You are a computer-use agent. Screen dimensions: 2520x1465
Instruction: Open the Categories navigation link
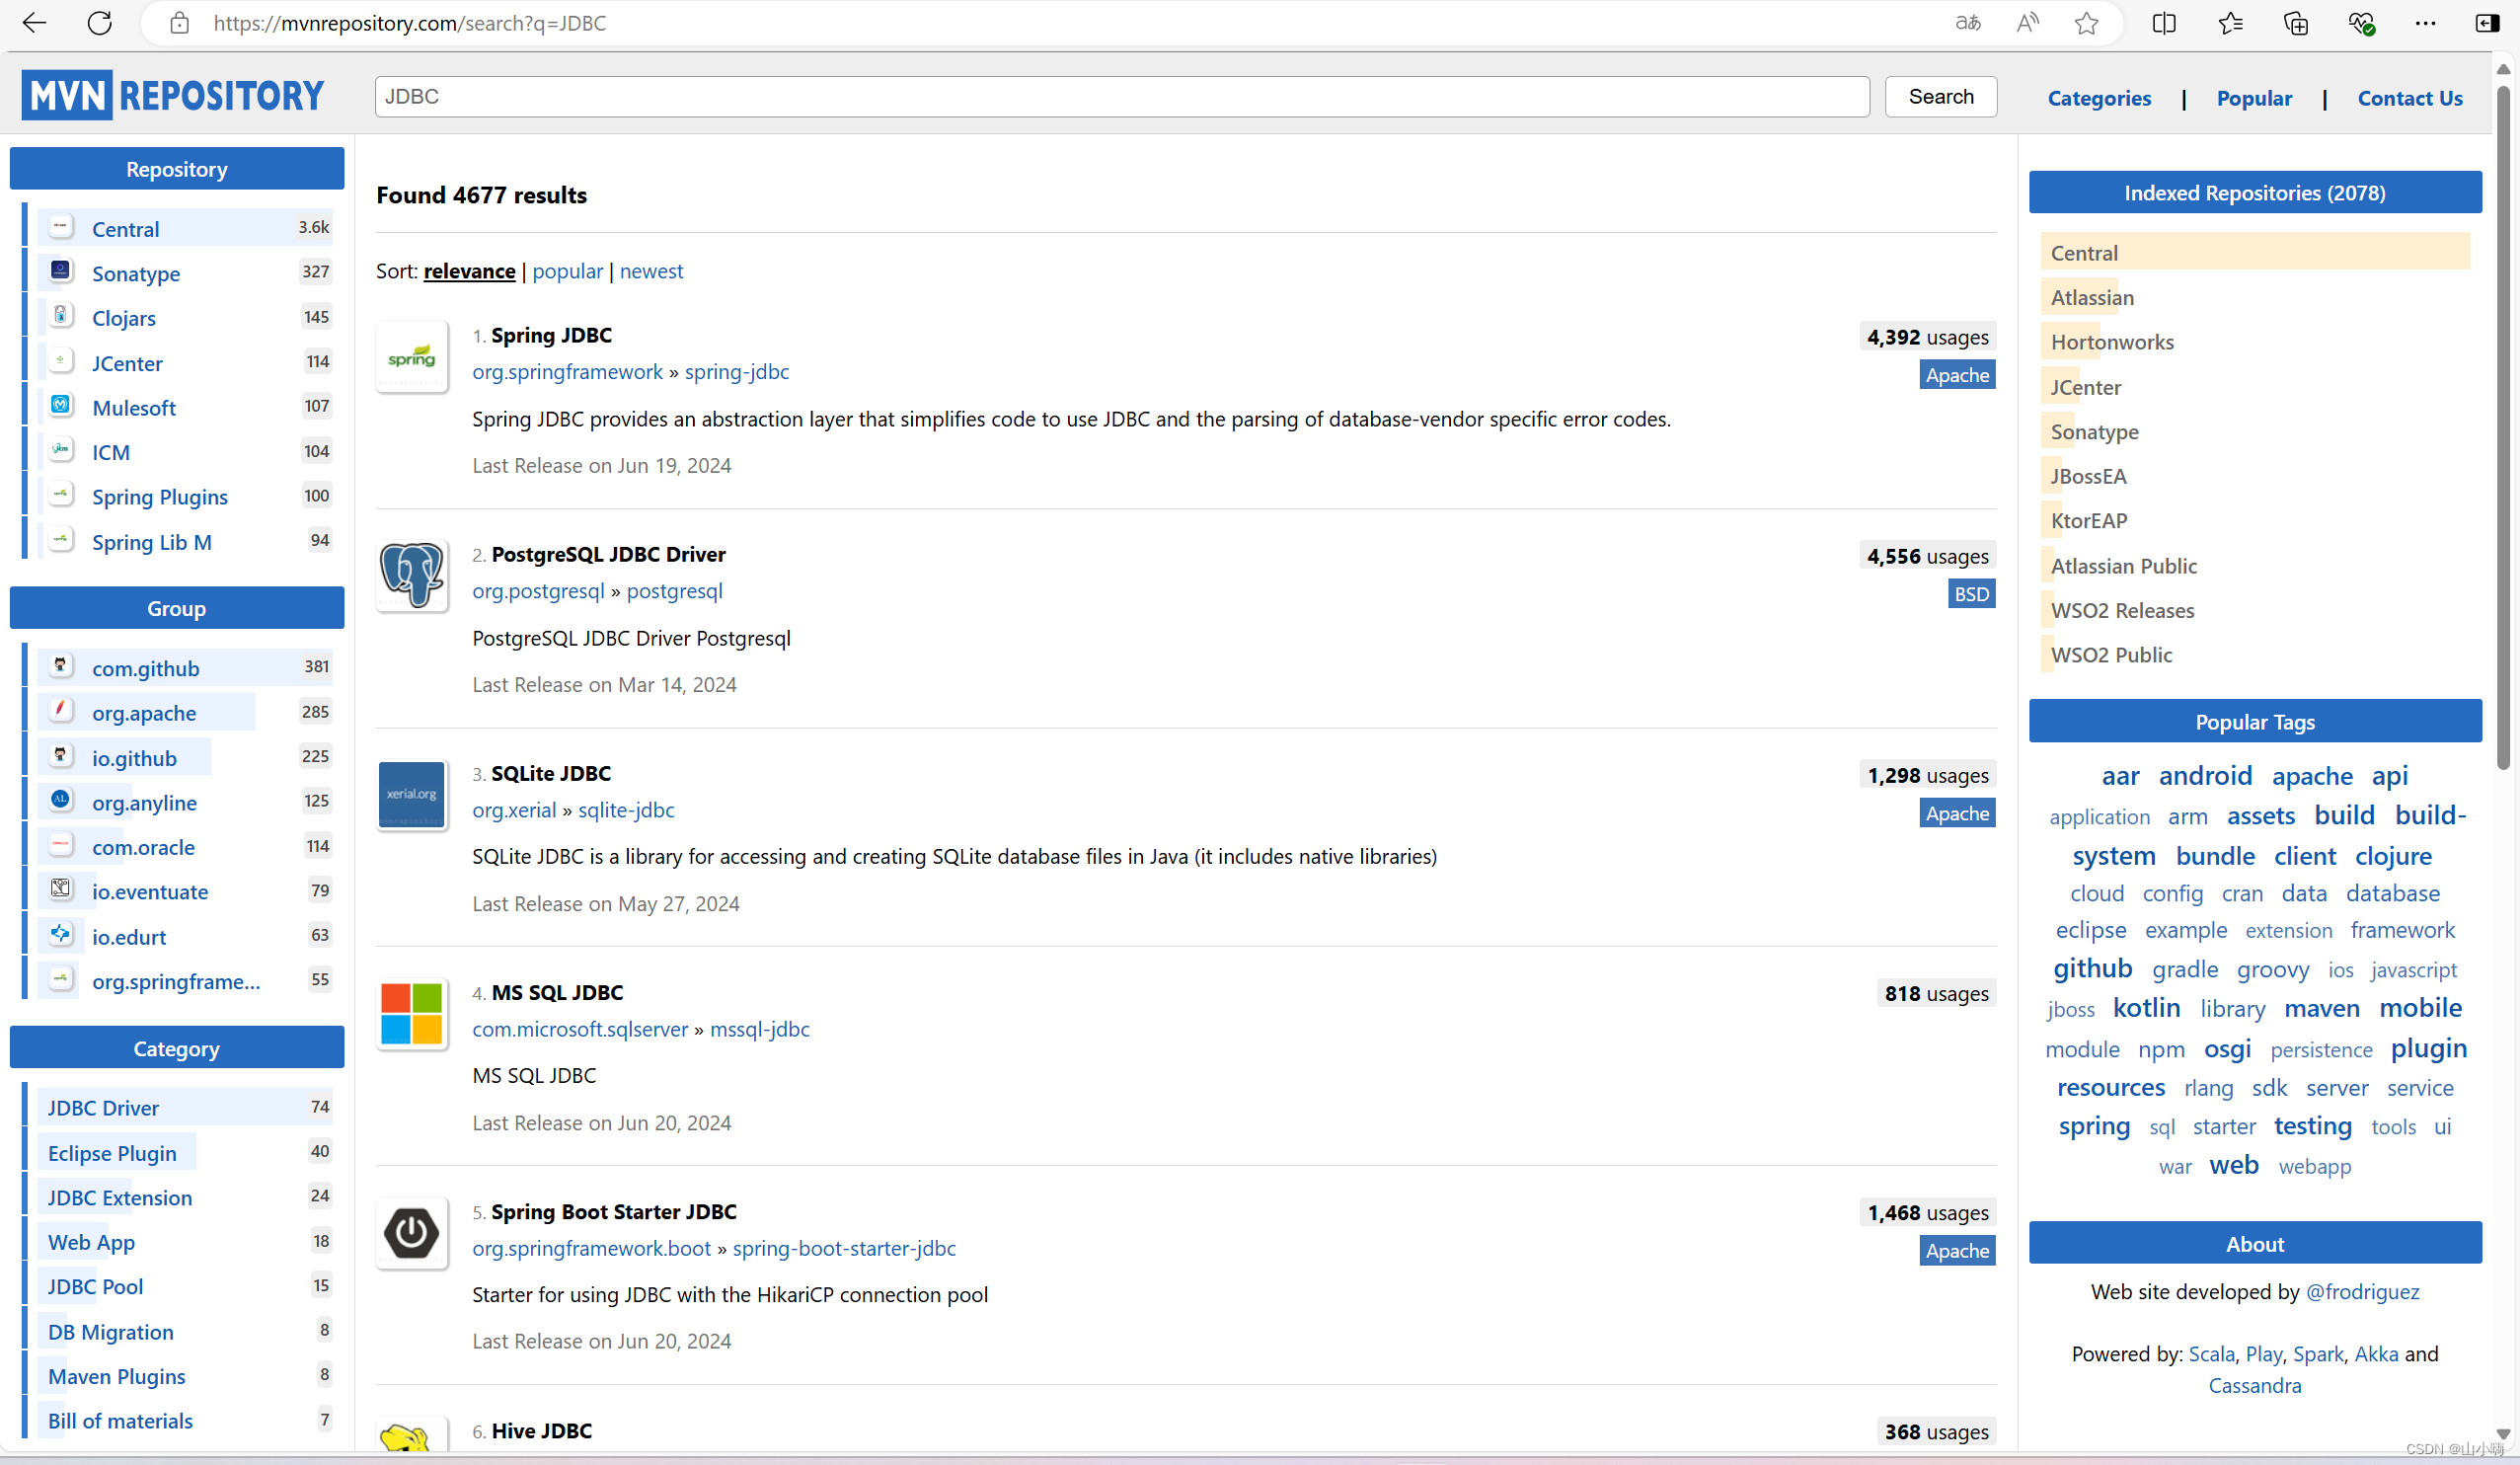coord(2098,98)
